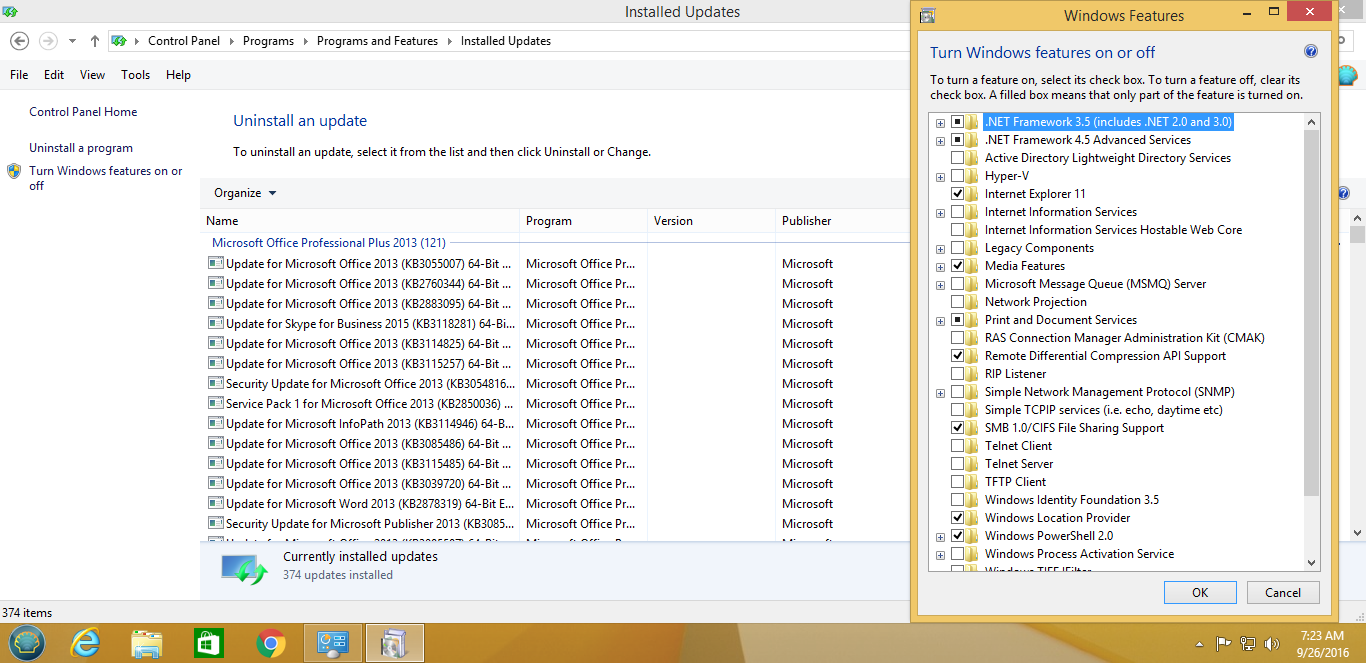1366x663 pixels.
Task: Click the Update for Skype for Business row icon
Action: [x=215, y=324]
